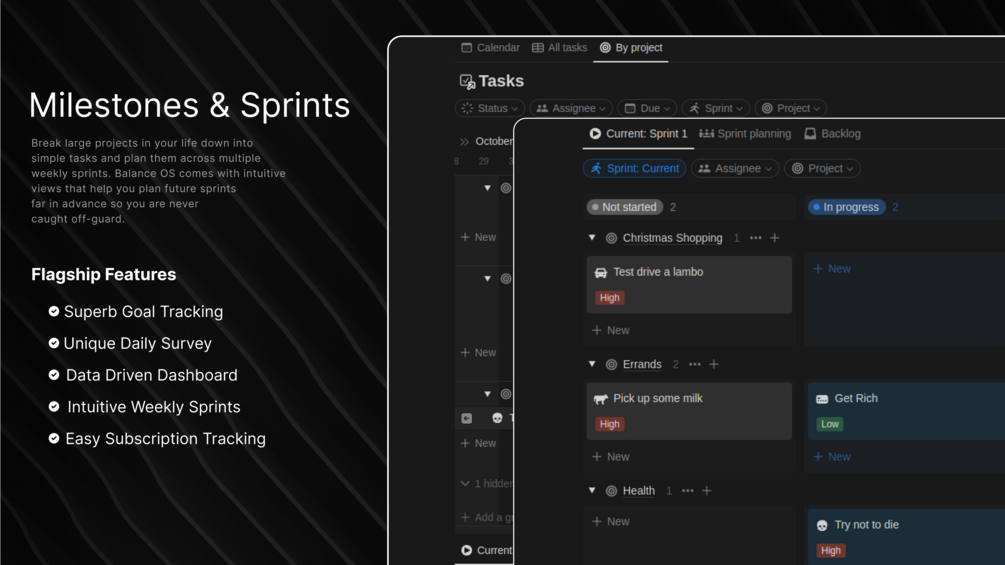Add New under Get Rich card
This screenshot has height=565, width=1005.
[x=831, y=456]
